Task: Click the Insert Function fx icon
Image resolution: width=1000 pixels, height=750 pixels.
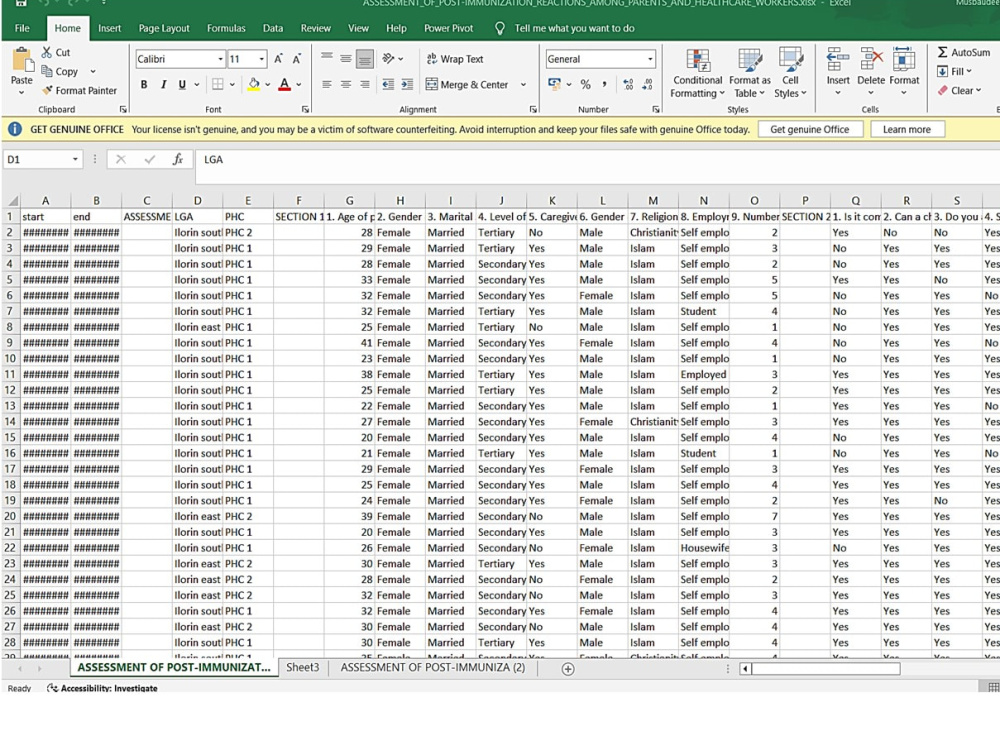Action: click(x=178, y=159)
